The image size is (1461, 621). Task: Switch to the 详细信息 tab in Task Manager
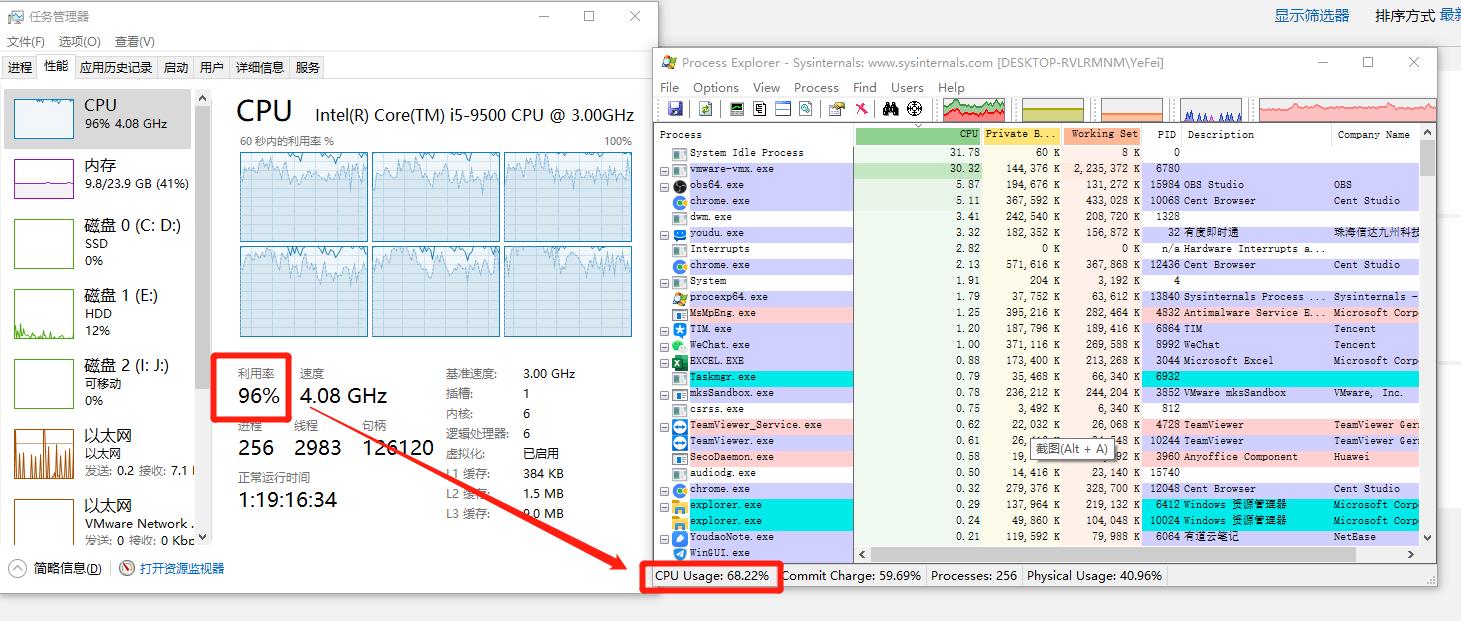tap(260, 67)
